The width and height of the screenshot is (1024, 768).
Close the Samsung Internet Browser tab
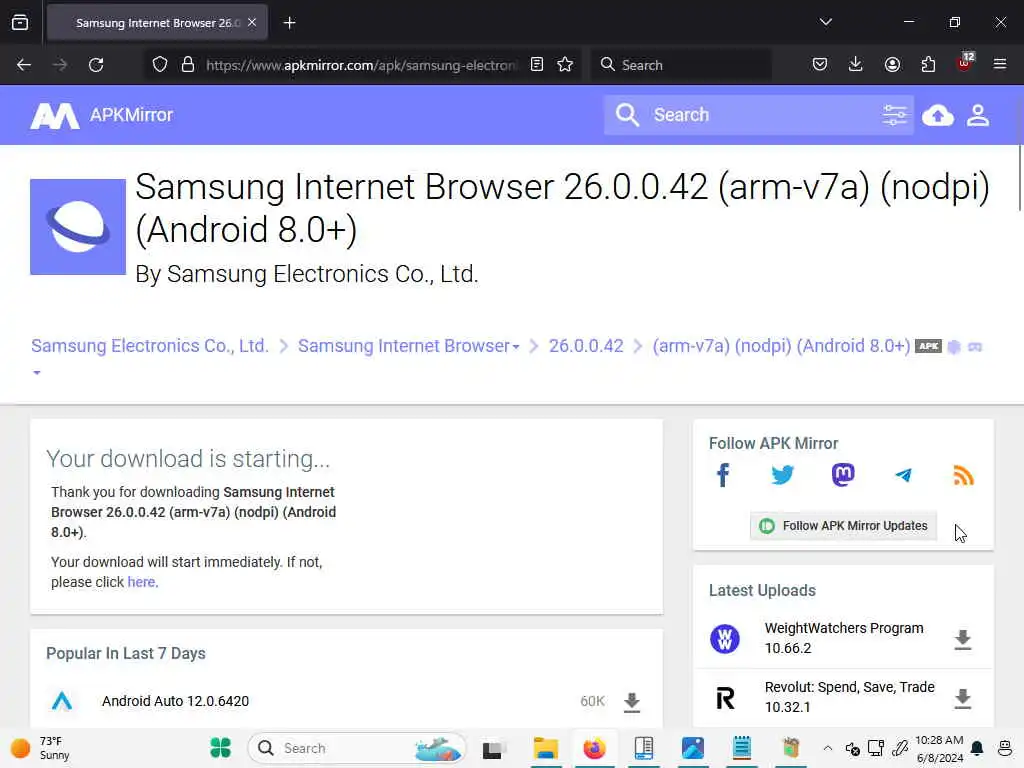tap(252, 22)
